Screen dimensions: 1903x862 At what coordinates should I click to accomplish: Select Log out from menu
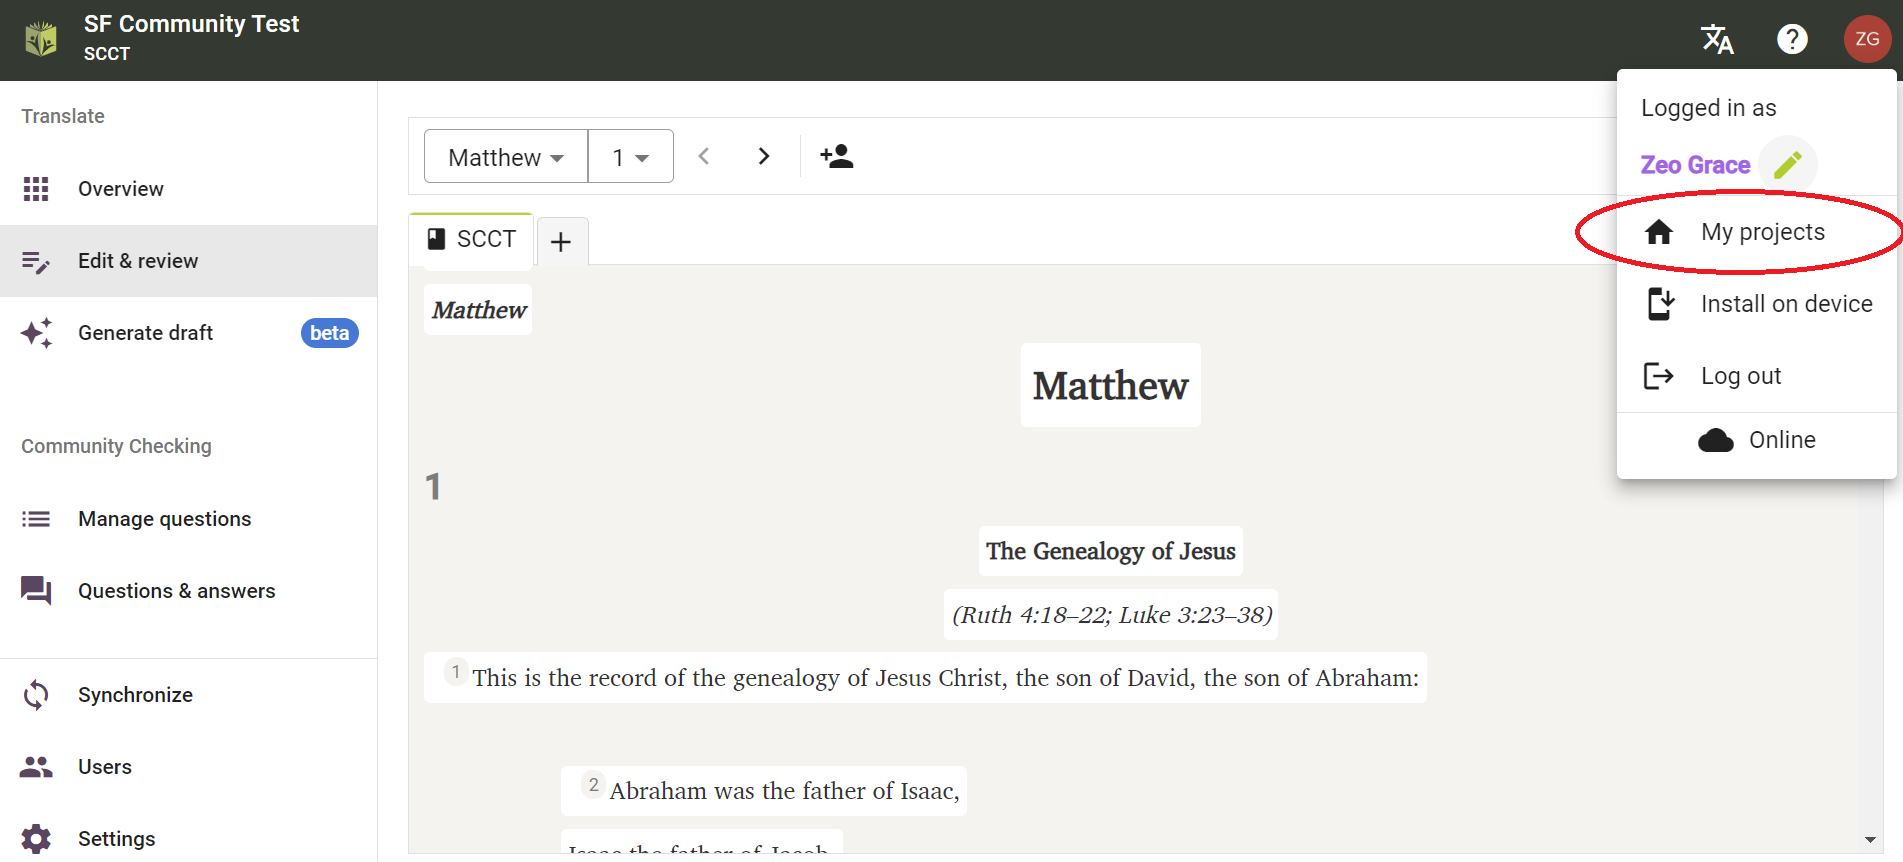click(x=1740, y=376)
